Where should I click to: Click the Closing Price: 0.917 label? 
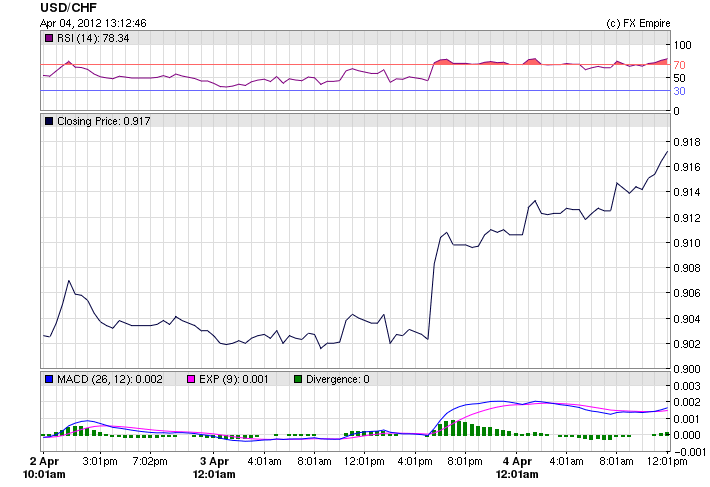pyautogui.click(x=104, y=121)
